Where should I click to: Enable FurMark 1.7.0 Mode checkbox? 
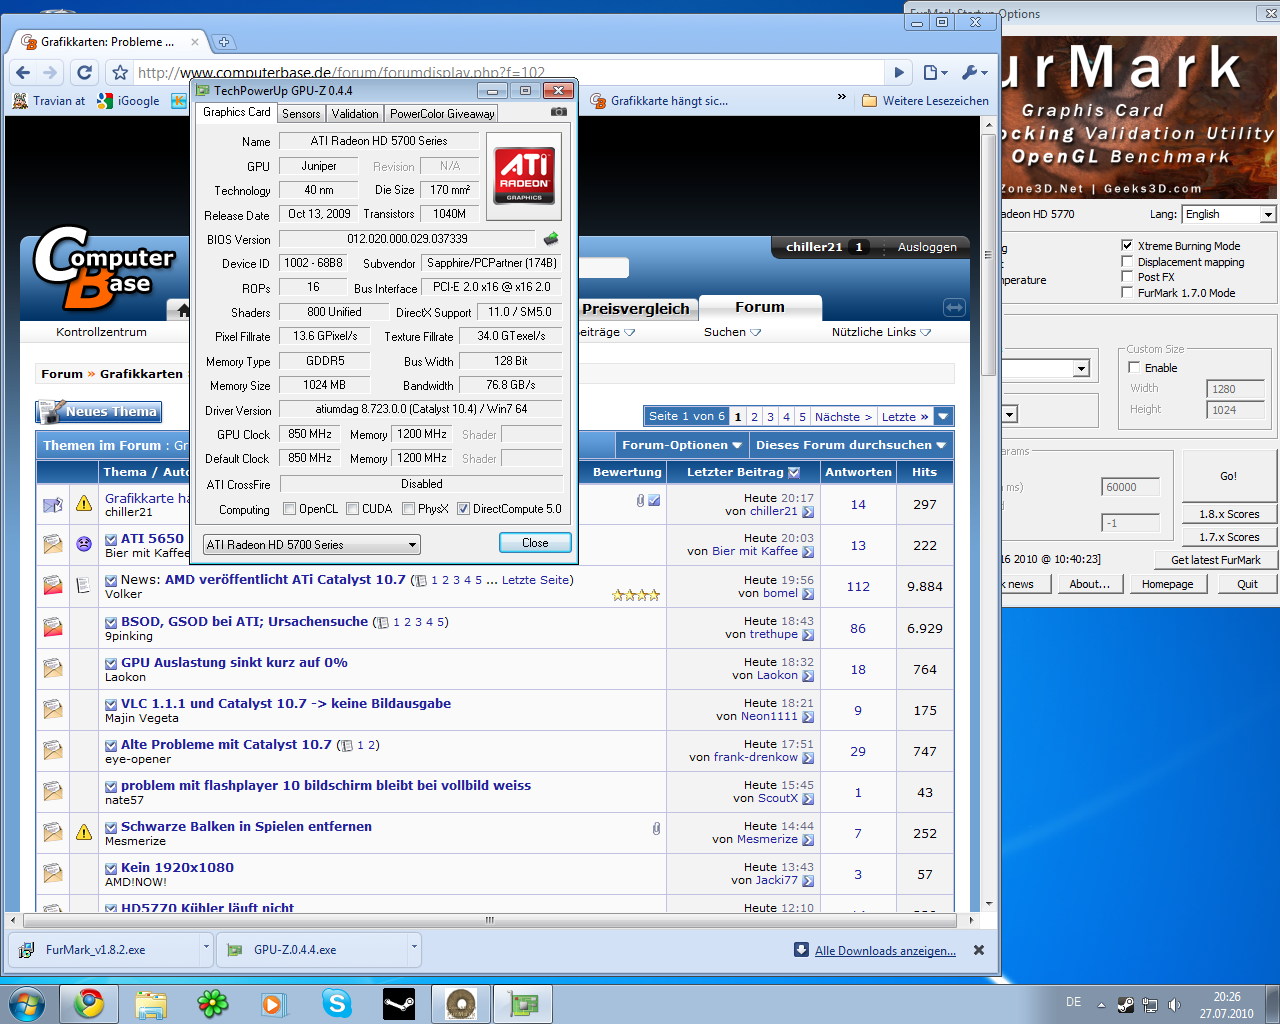[1127, 293]
